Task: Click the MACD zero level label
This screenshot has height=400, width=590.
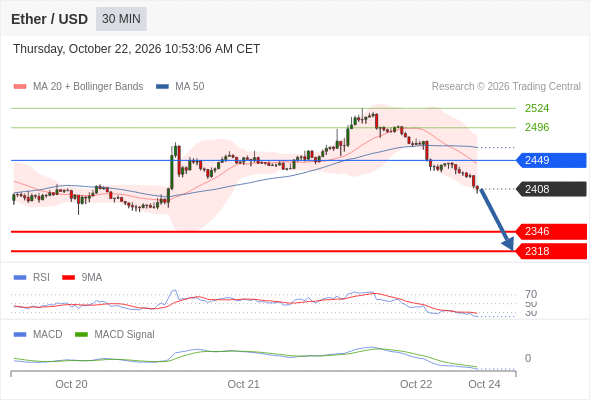Action: click(528, 358)
